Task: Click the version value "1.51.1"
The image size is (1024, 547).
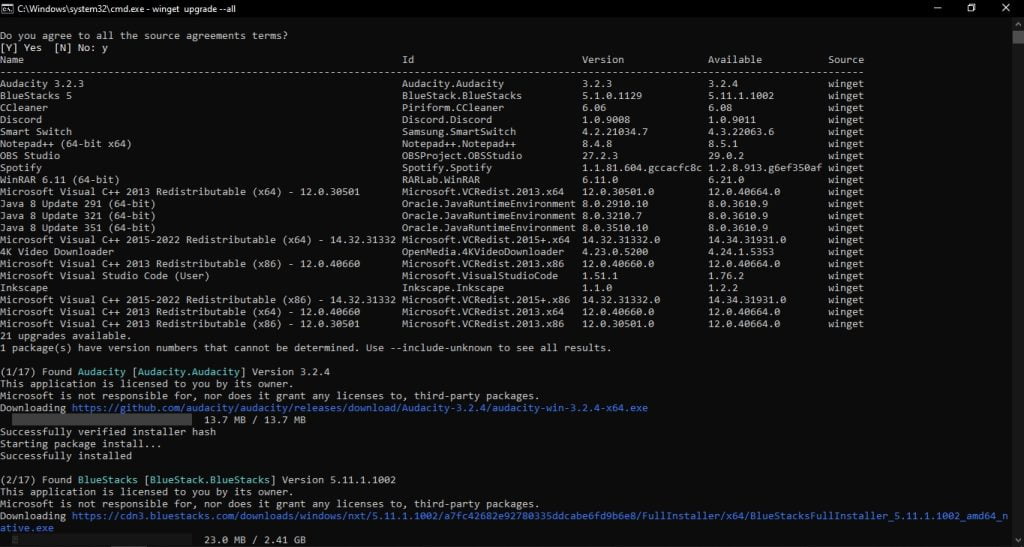Action: pyautogui.click(x=600, y=275)
